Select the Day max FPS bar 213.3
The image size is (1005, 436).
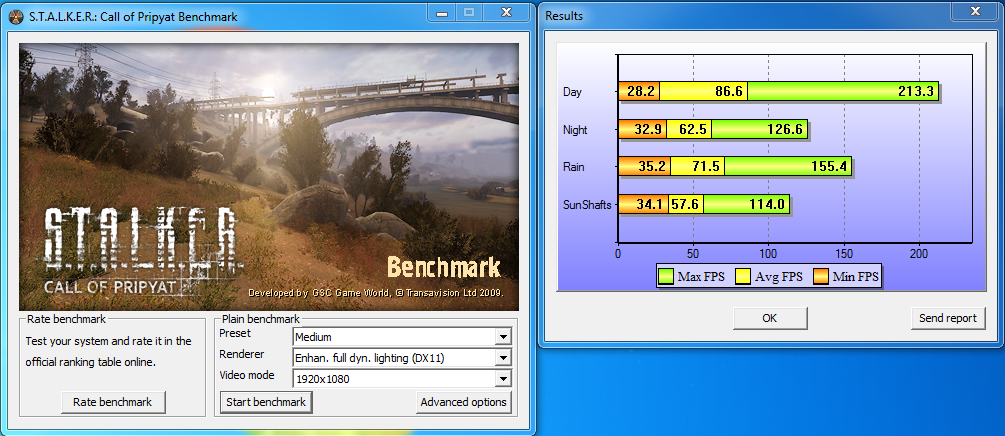(842, 92)
